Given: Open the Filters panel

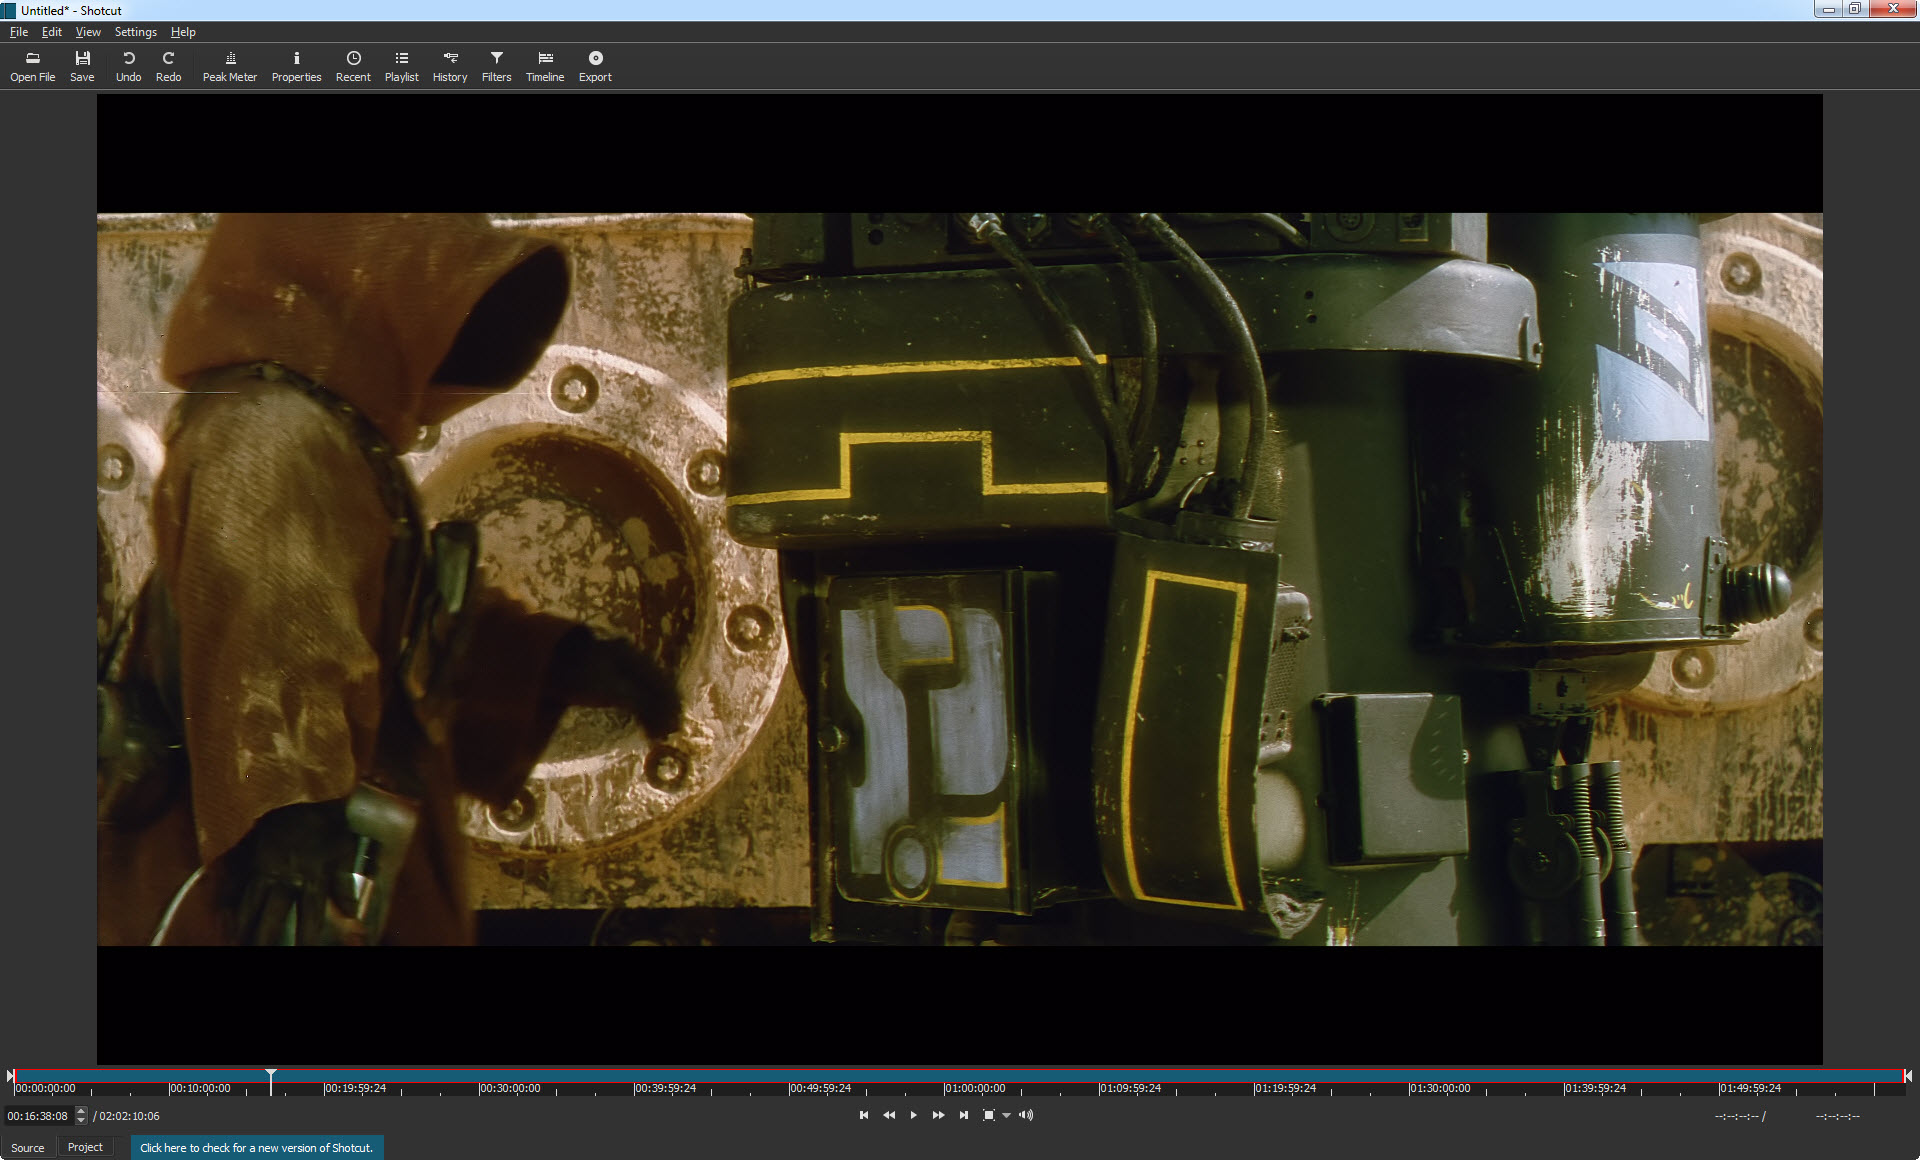Looking at the screenshot, I should click(x=496, y=66).
